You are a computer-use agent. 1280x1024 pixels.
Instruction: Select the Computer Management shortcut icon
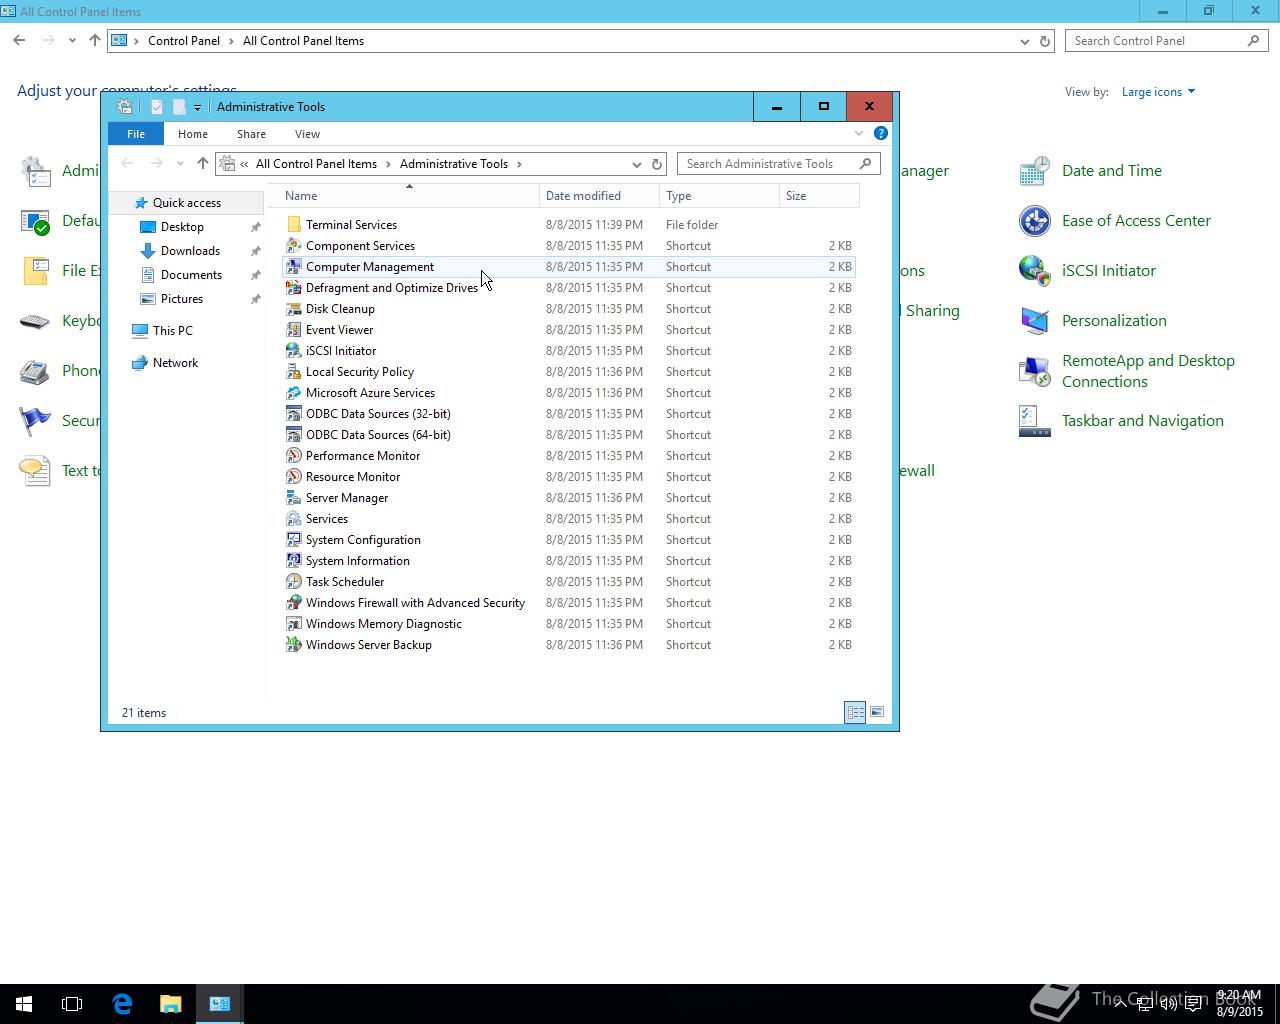tap(293, 267)
